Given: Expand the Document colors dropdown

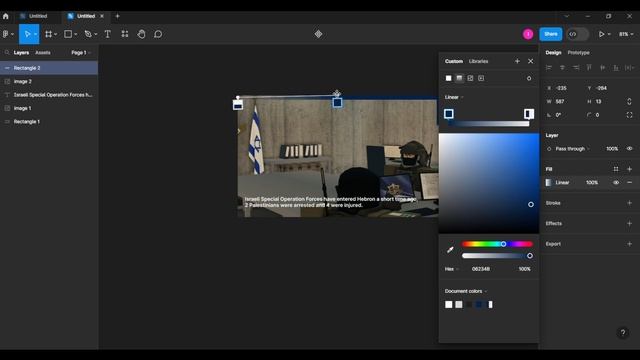Looking at the screenshot, I should click(466, 291).
